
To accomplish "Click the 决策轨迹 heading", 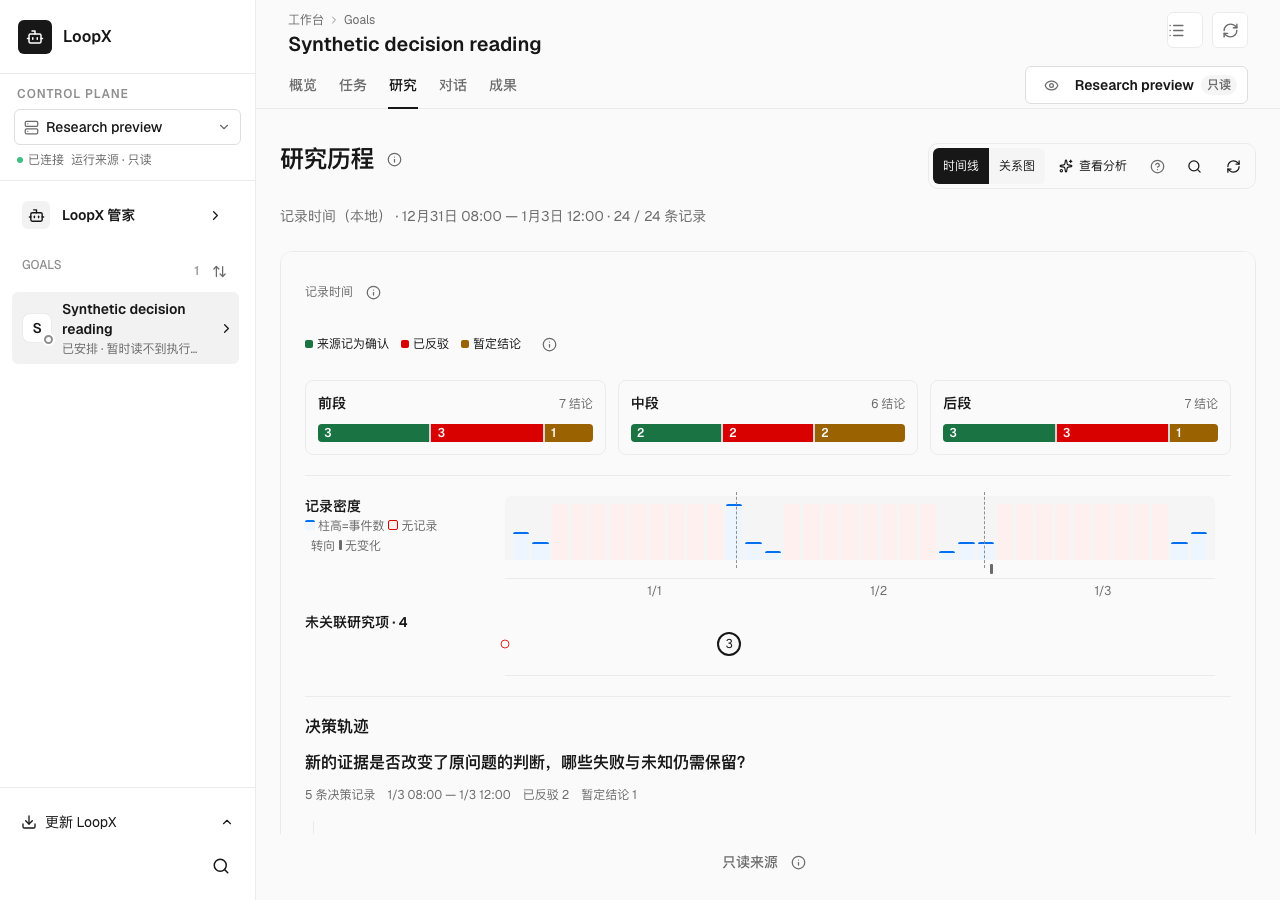I will point(337,726).
